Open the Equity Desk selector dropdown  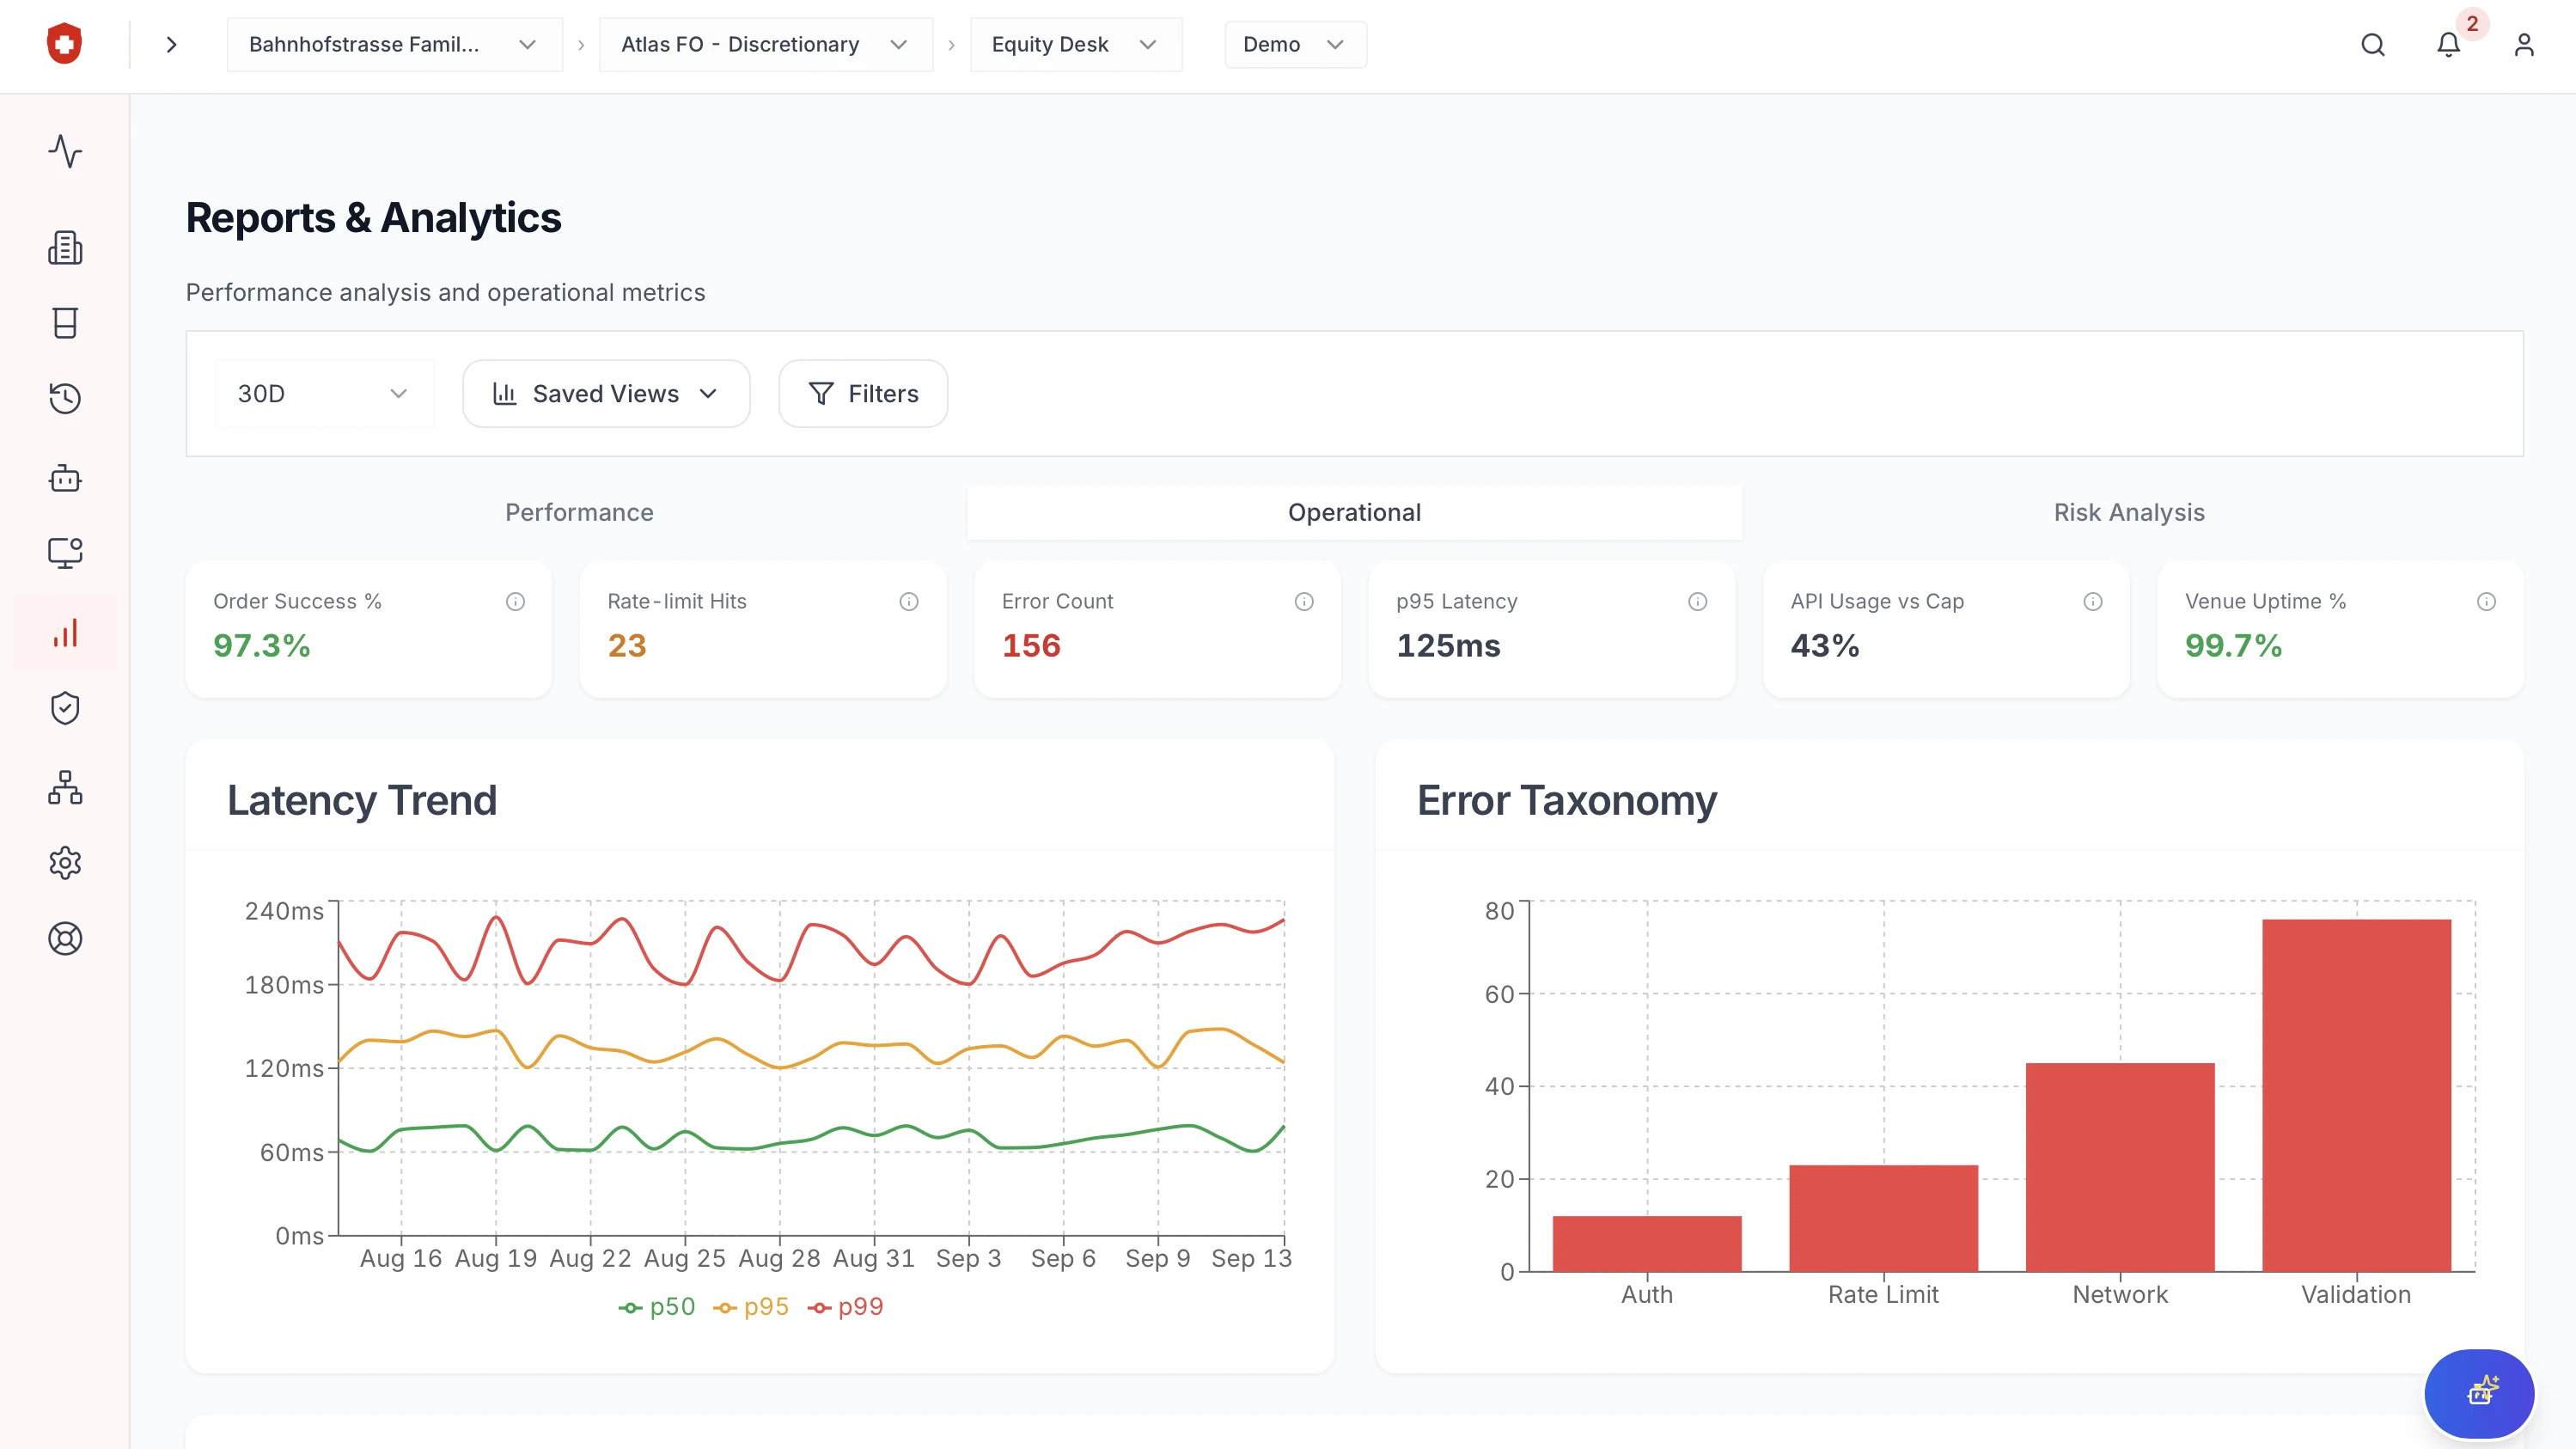(x=1075, y=45)
